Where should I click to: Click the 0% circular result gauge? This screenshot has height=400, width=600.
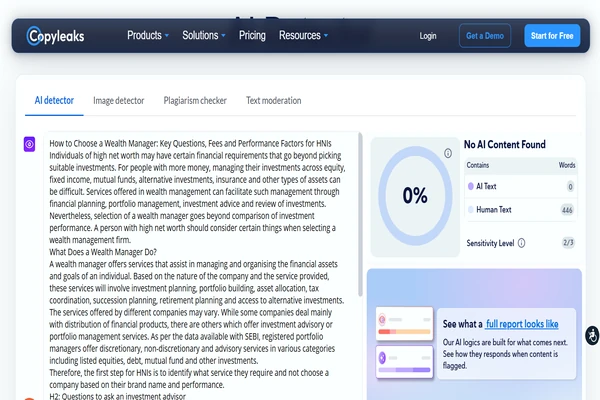[415, 196]
